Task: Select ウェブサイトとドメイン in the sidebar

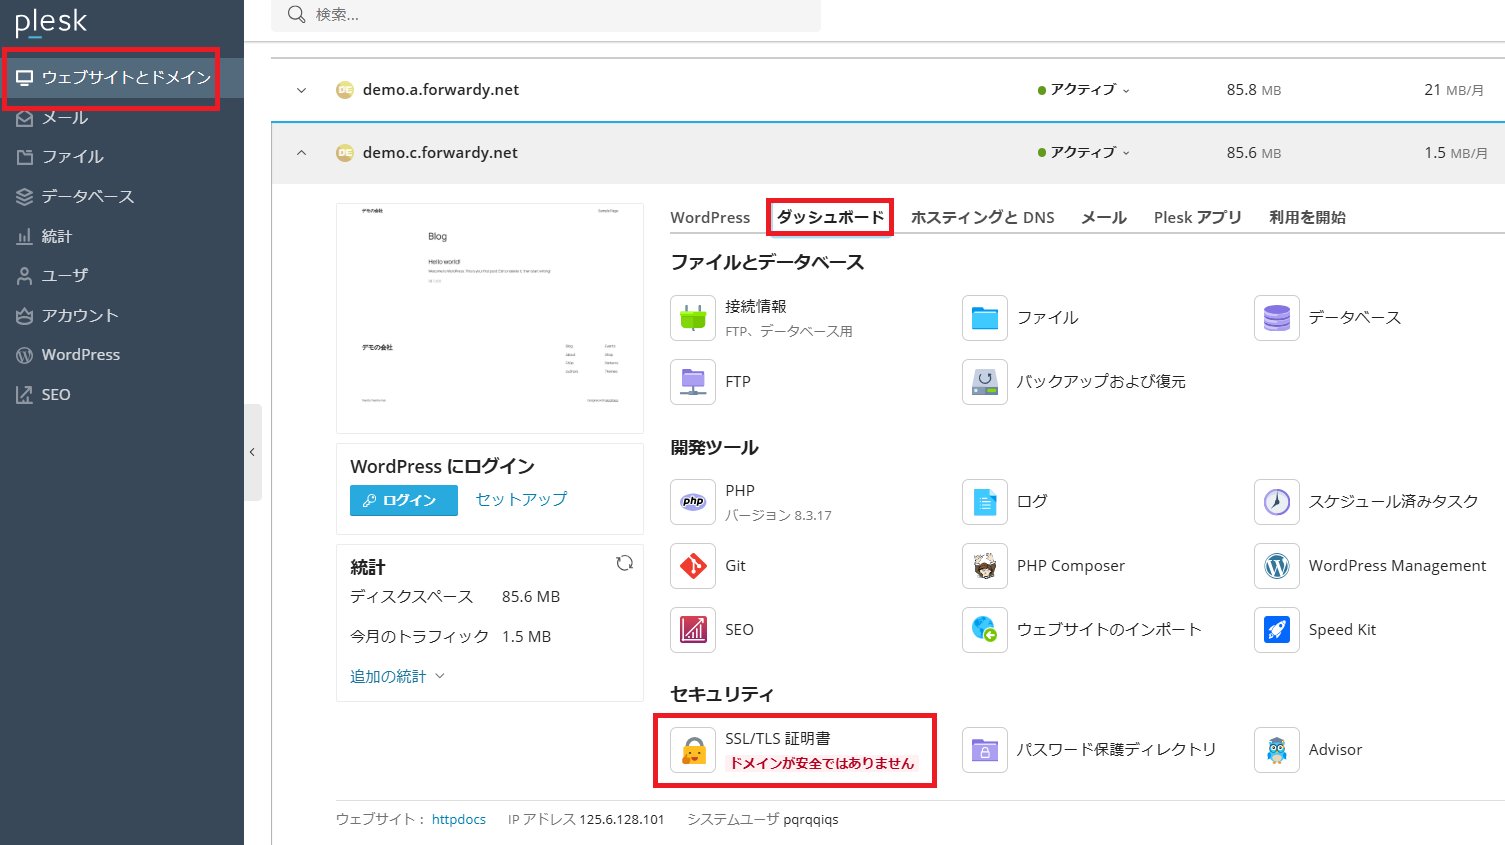Action: pyautogui.click(x=122, y=78)
